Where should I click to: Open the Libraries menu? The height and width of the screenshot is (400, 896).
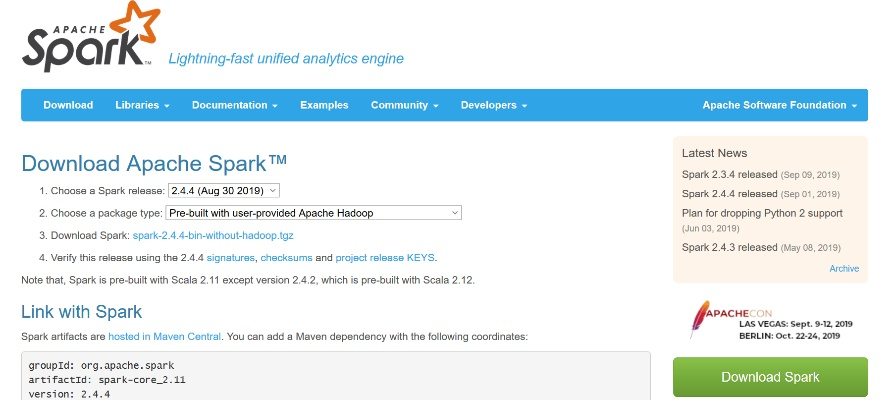[142, 105]
